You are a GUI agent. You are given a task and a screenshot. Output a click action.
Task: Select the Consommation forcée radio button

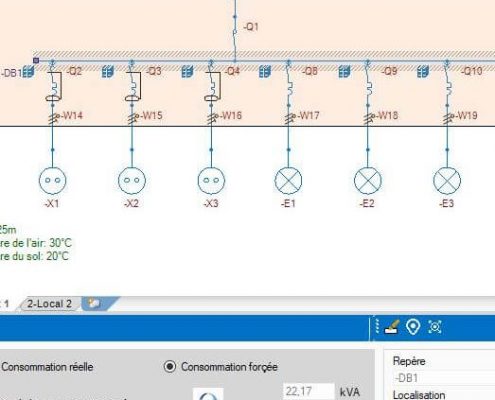[170, 367]
